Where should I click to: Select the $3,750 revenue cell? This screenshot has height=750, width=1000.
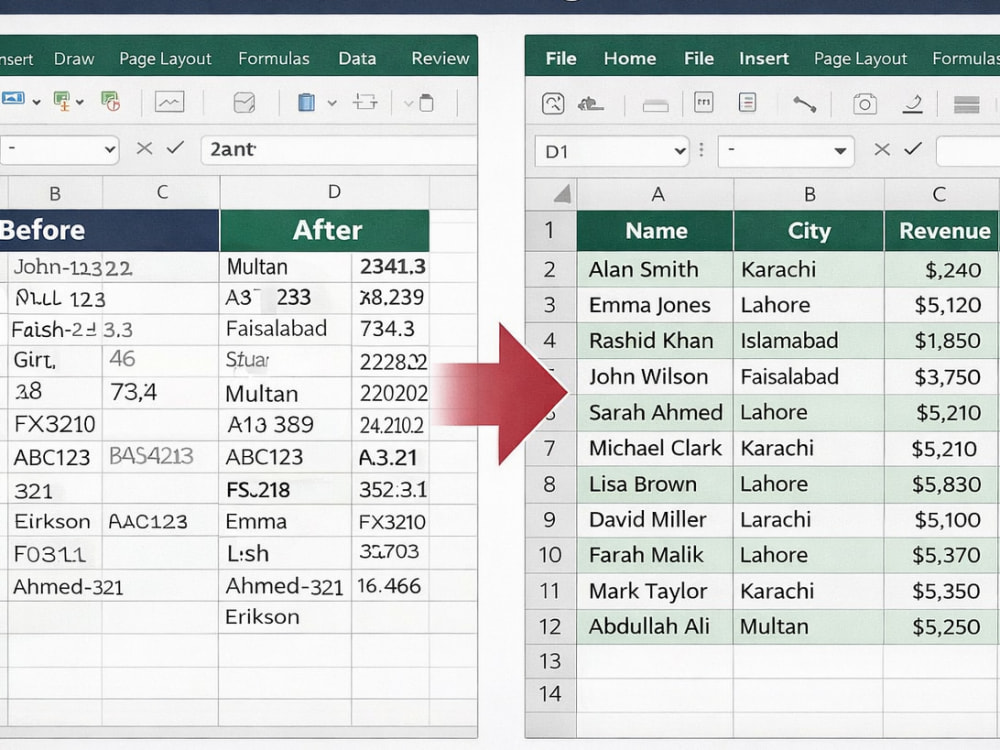(942, 377)
